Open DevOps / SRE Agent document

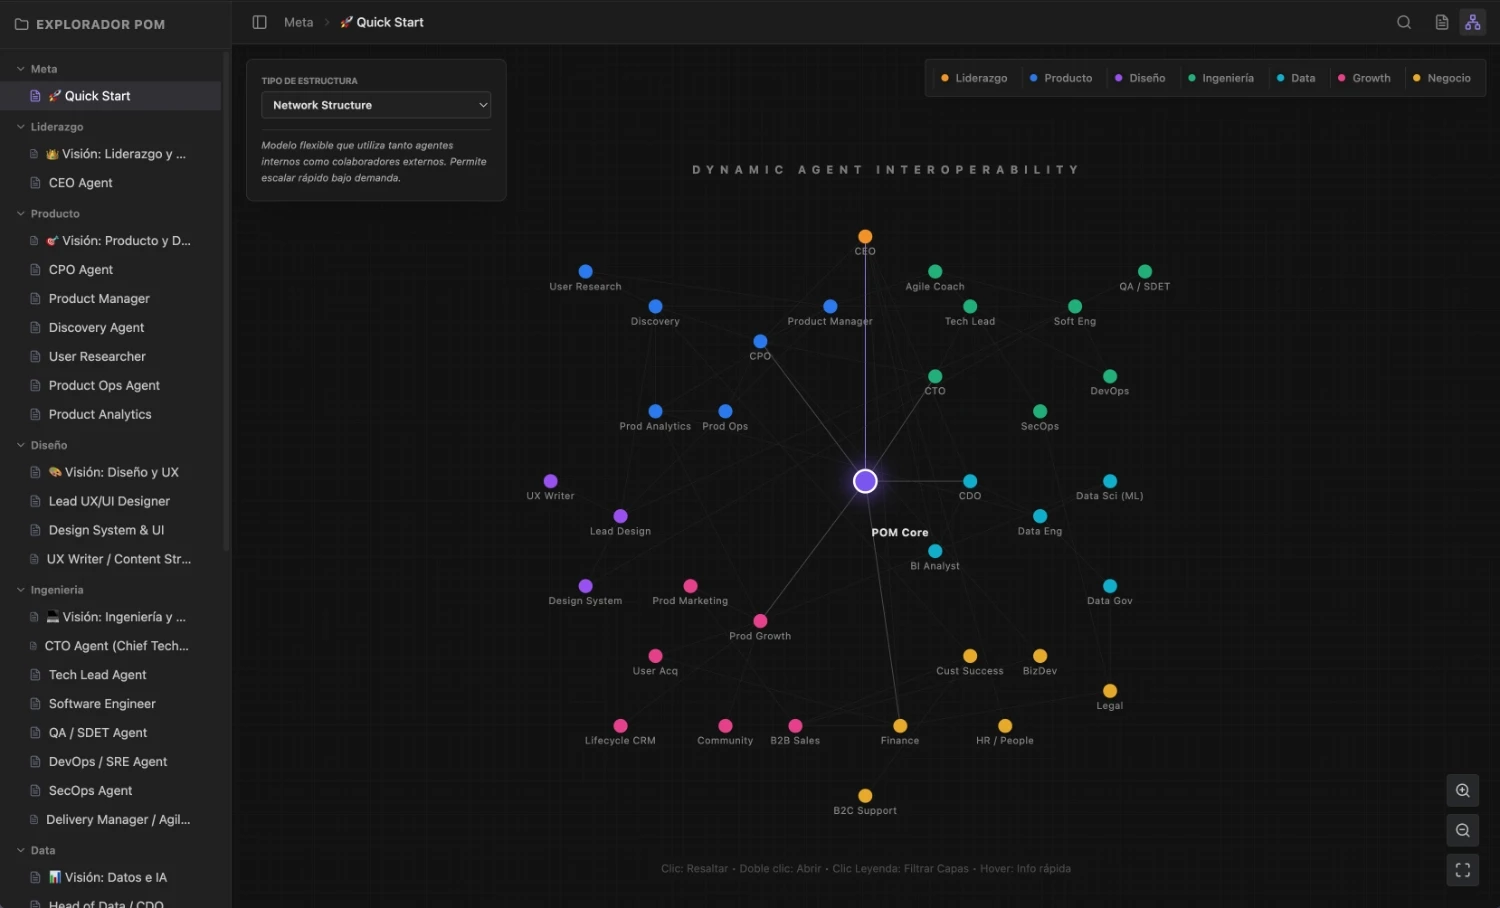[x=110, y=762]
